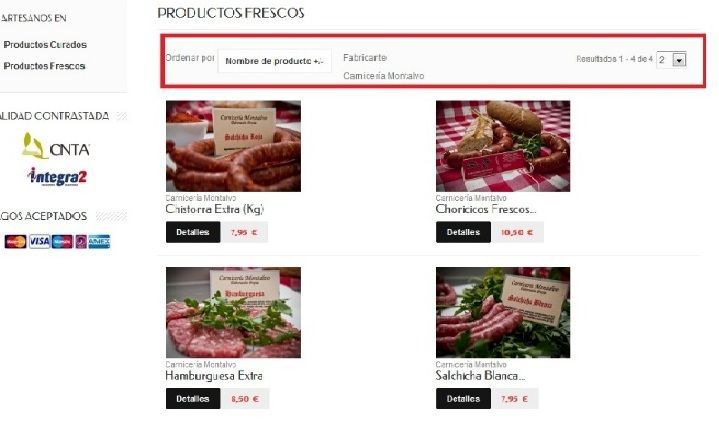Open the Nombre de producto sort dropdown
This screenshot has width=719, height=421.
tap(274, 61)
